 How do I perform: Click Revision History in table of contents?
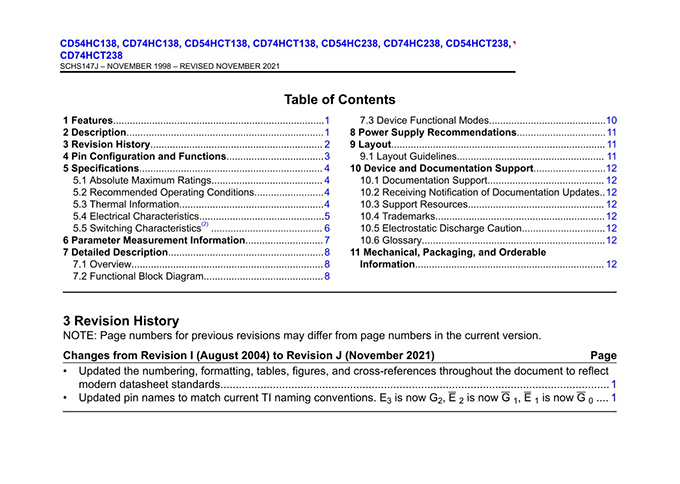coord(106,144)
